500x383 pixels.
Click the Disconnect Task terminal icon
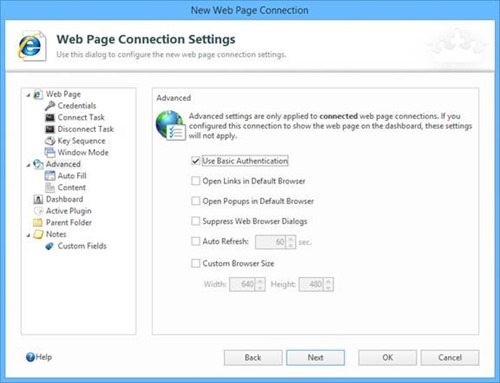[x=50, y=129]
